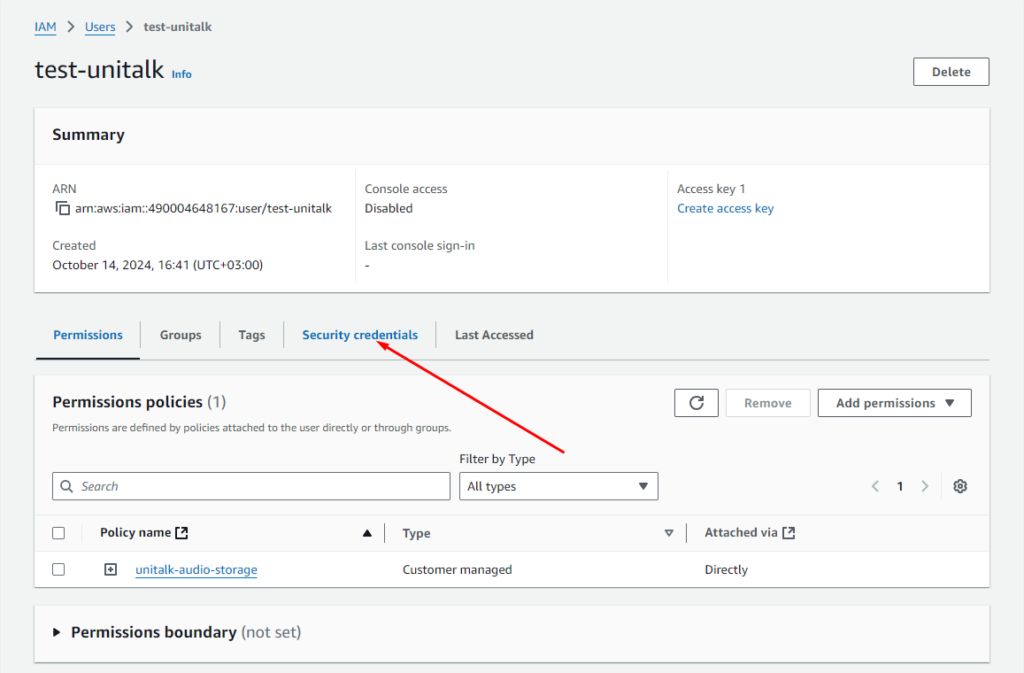Check the unitalk-audio-storage policy checkbox

click(58, 570)
